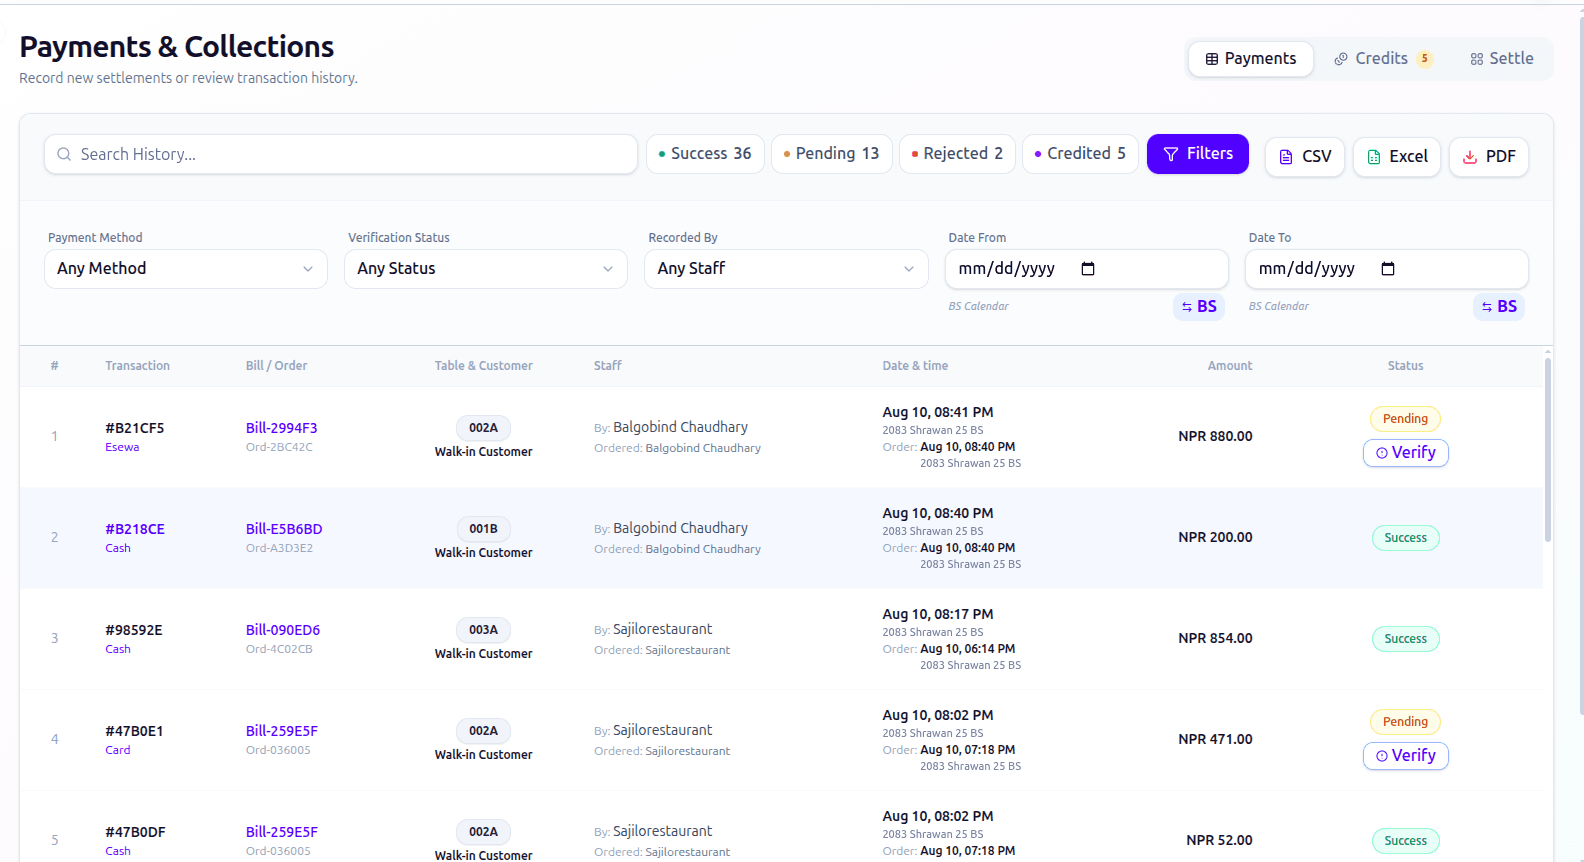Image resolution: width=1584 pixels, height=862 pixels.
Task: Open the Date To calendar picker icon
Action: pos(1388,269)
